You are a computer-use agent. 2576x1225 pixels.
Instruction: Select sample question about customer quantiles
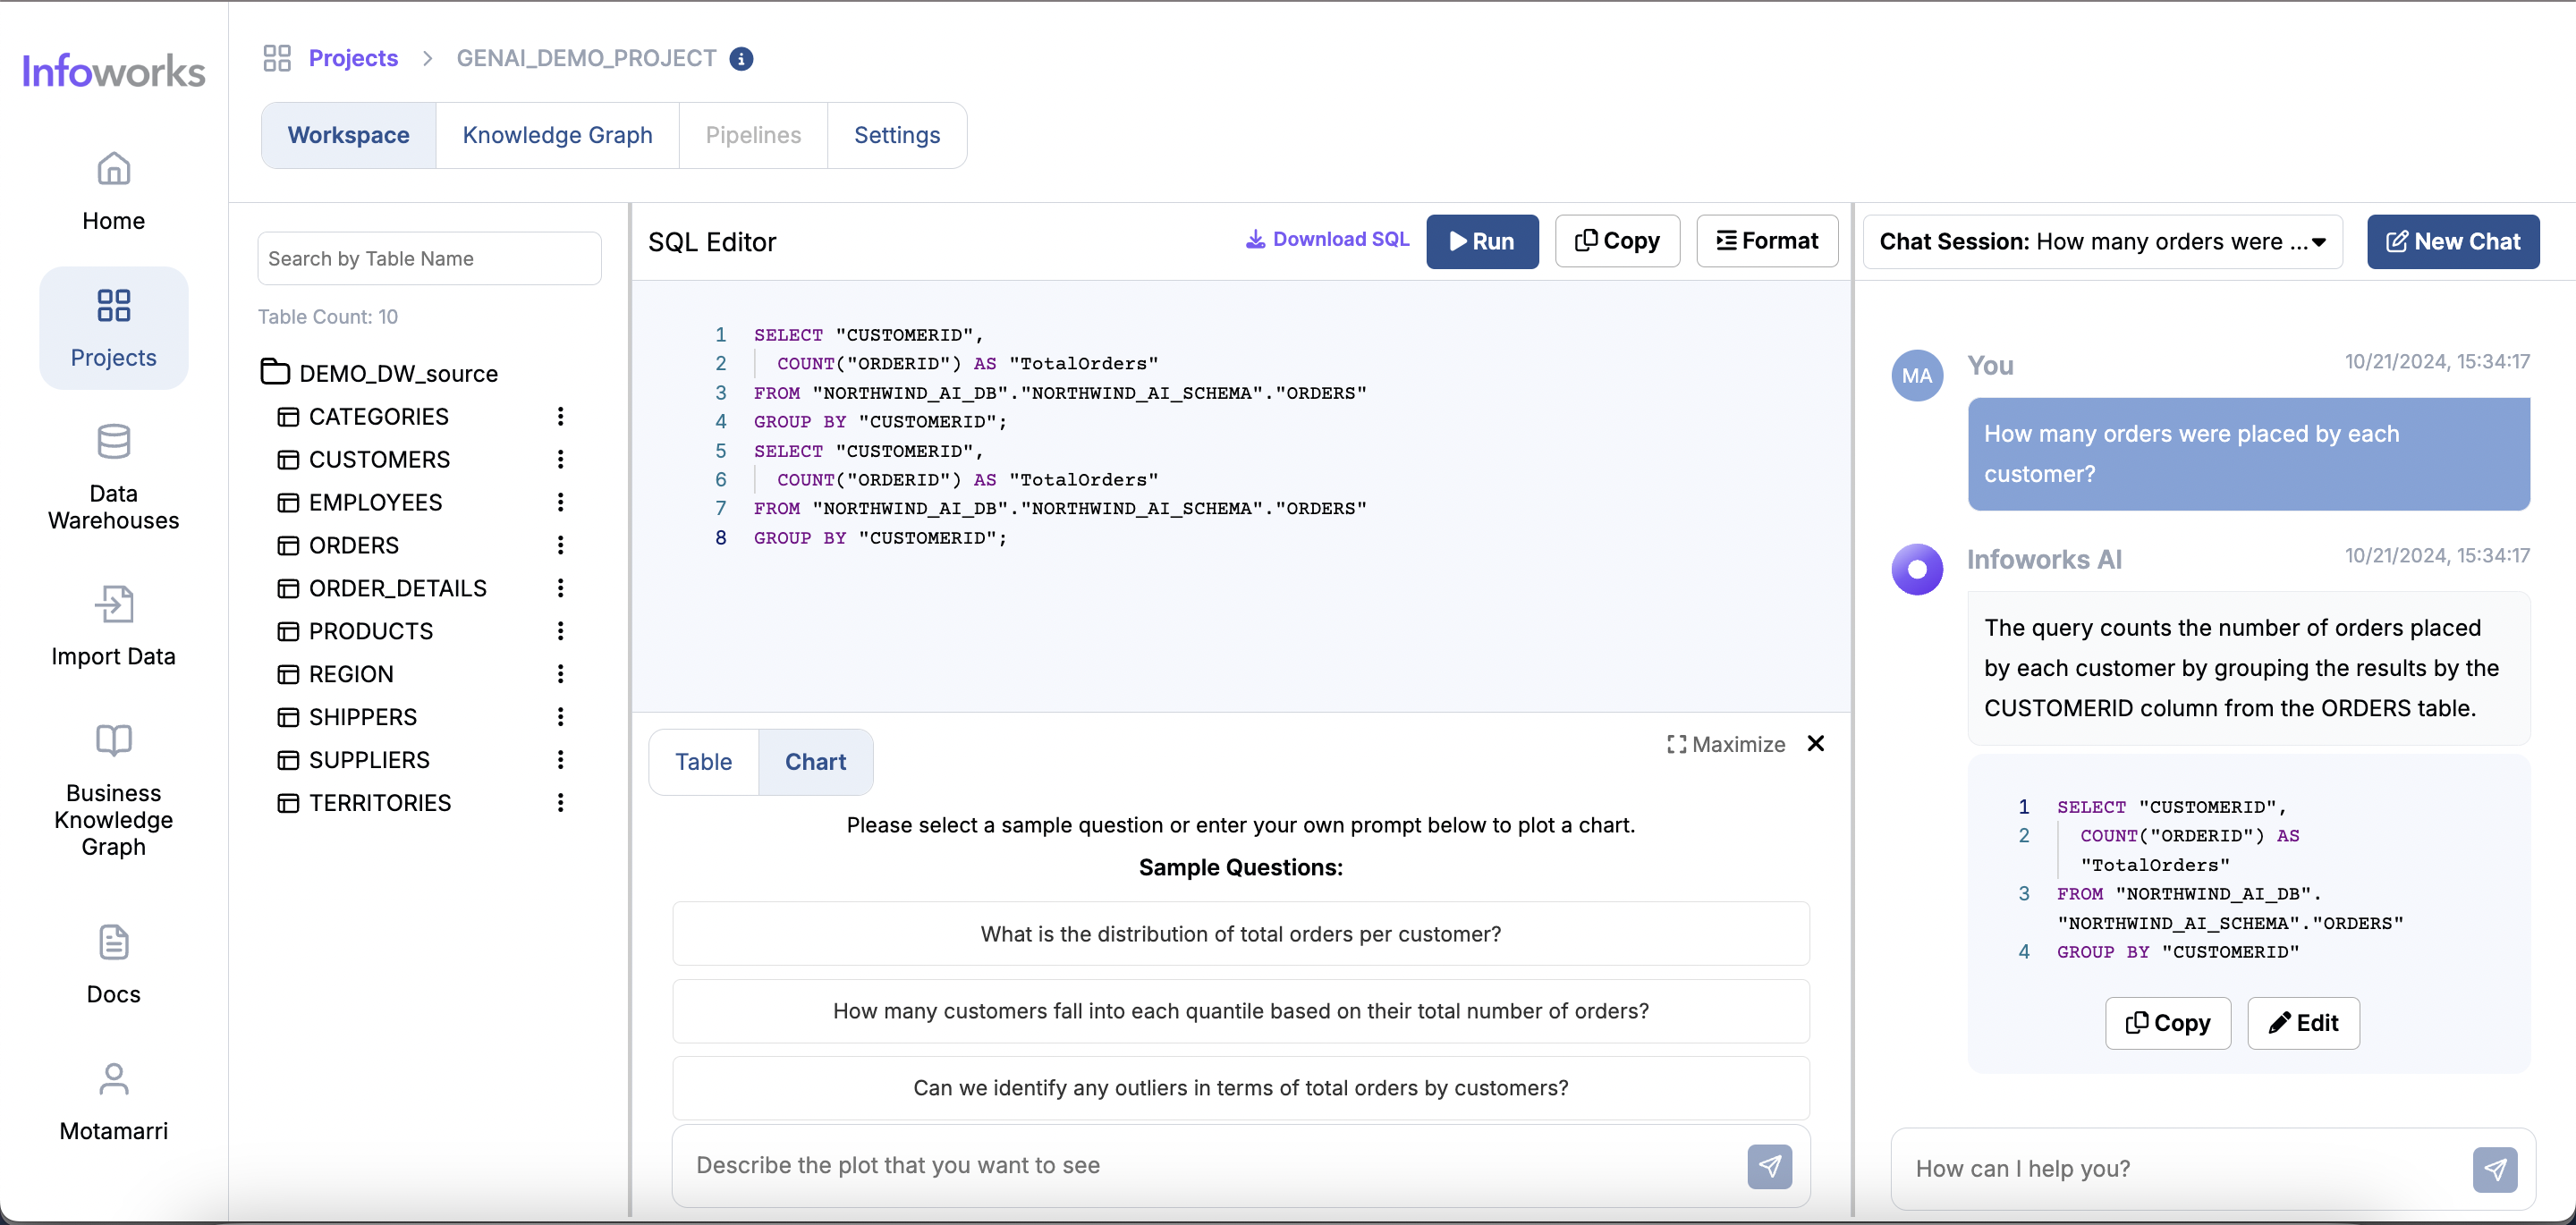pyautogui.click(x=1240, y=1011)
